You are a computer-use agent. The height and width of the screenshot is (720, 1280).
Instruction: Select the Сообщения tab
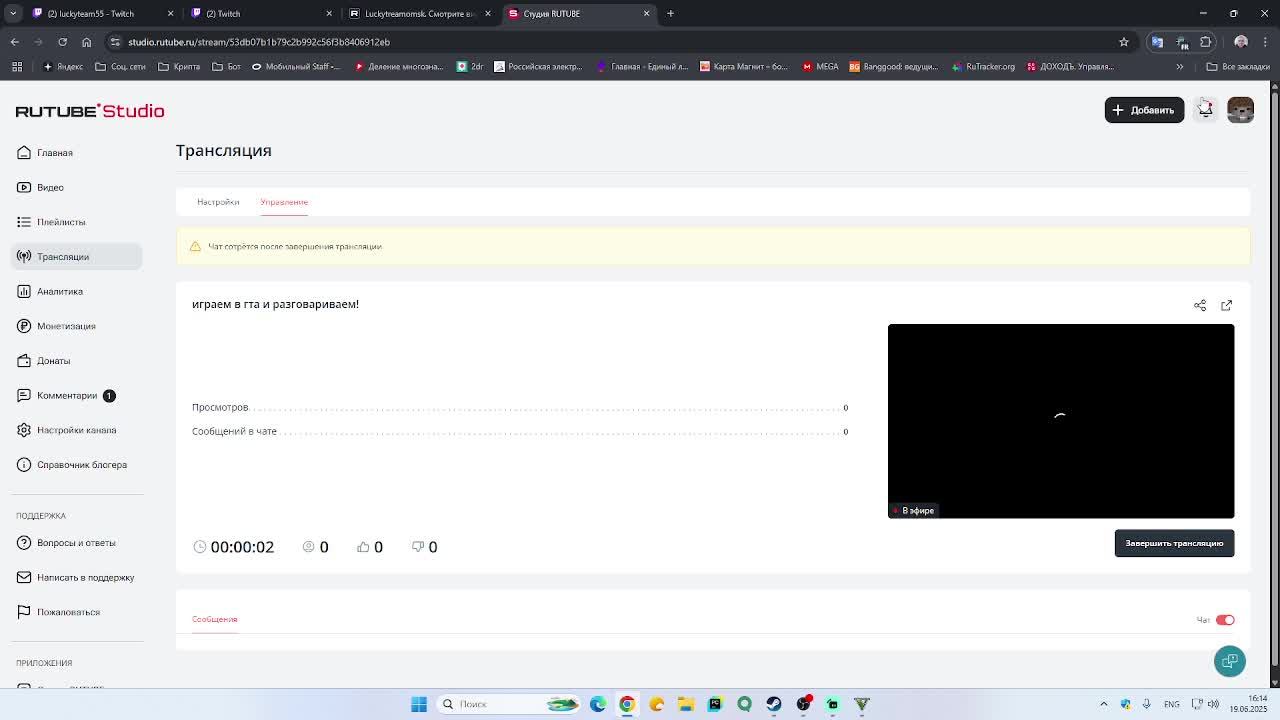click(x=214, y=619)
